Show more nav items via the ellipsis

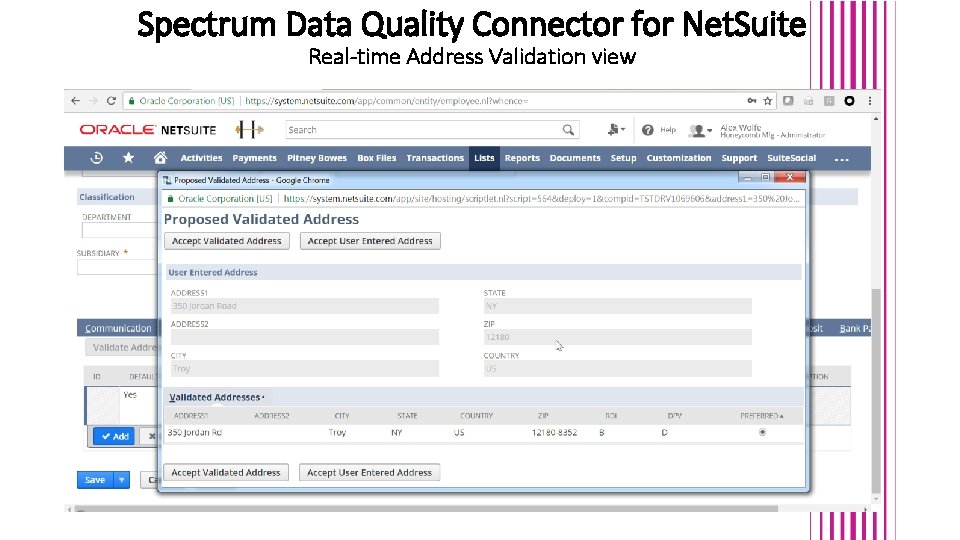(842, 159)
